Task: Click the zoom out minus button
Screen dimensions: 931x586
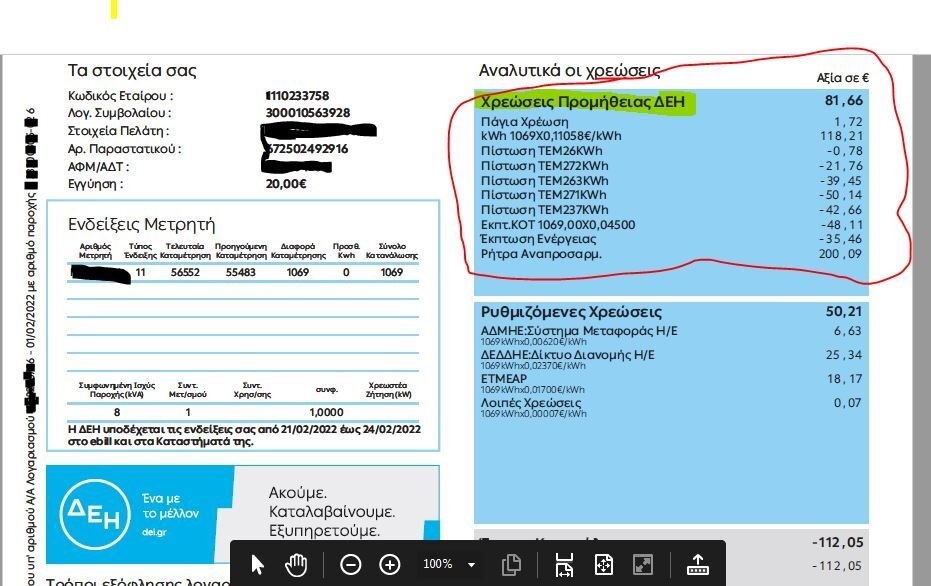Action: click(350, 565)
